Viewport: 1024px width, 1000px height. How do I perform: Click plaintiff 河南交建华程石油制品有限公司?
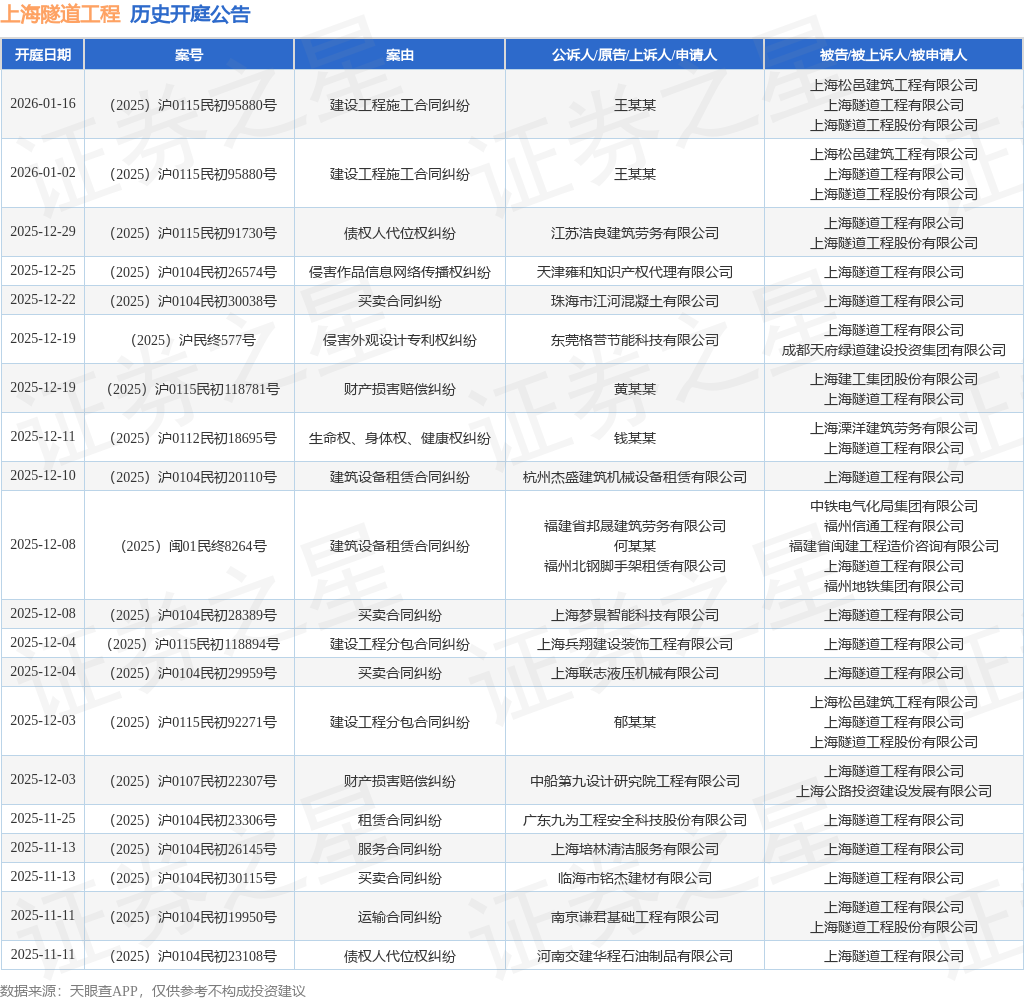[635, 956]
